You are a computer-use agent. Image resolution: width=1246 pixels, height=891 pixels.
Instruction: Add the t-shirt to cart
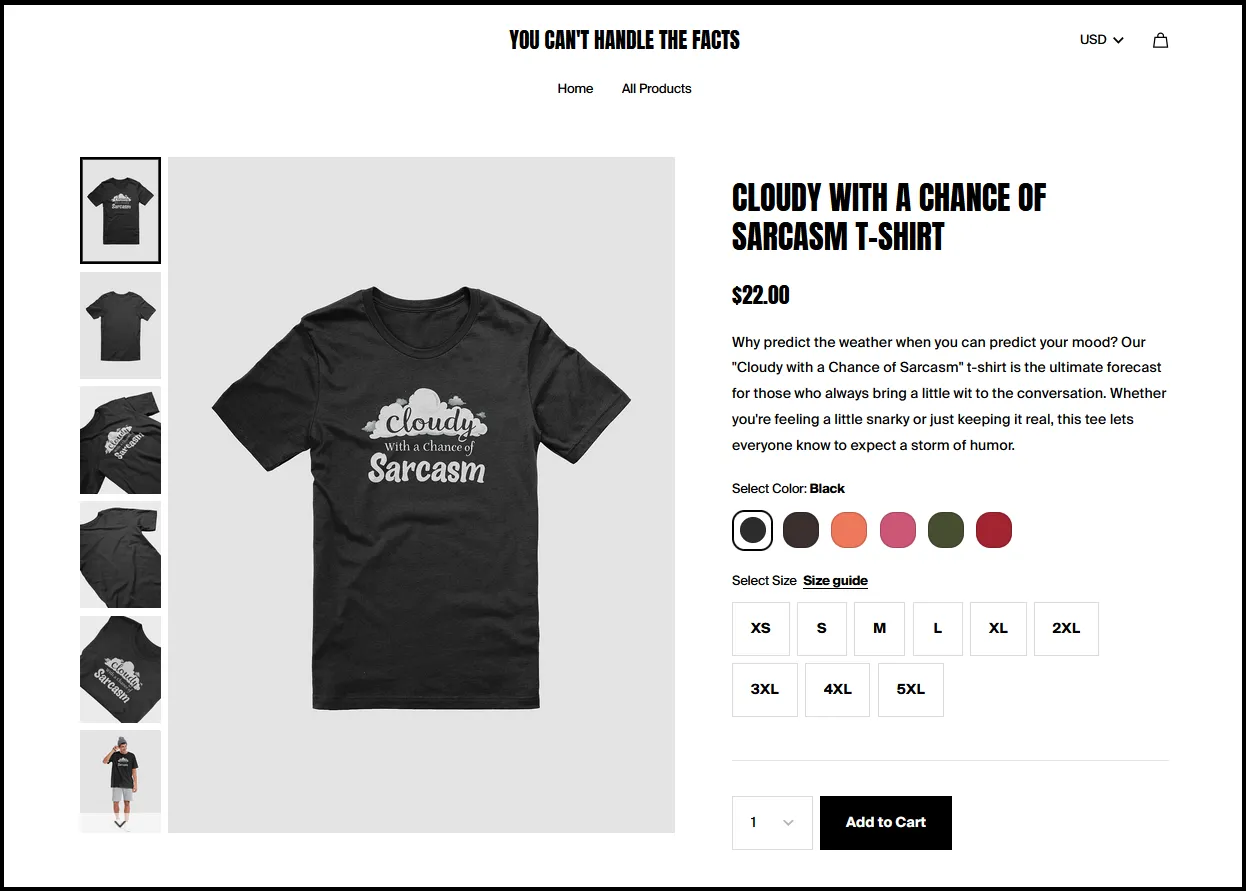[886, 823]
